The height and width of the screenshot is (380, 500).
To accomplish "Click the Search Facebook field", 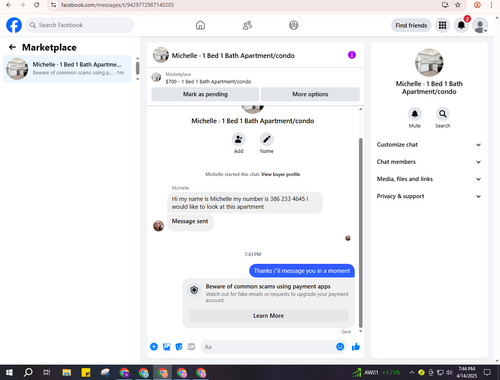I will point(80,25).
